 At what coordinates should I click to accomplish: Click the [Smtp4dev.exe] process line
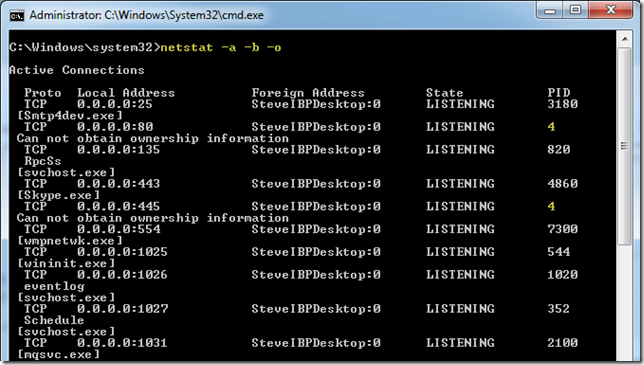tap(70, 116)
